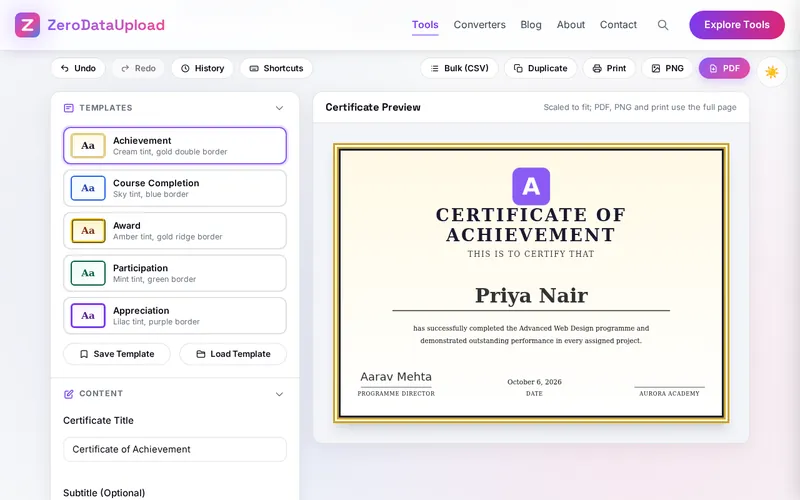Viewport: 800px width, 500px height.
Task: Show keyboard Shortcuts
Action: coord(276,68)
